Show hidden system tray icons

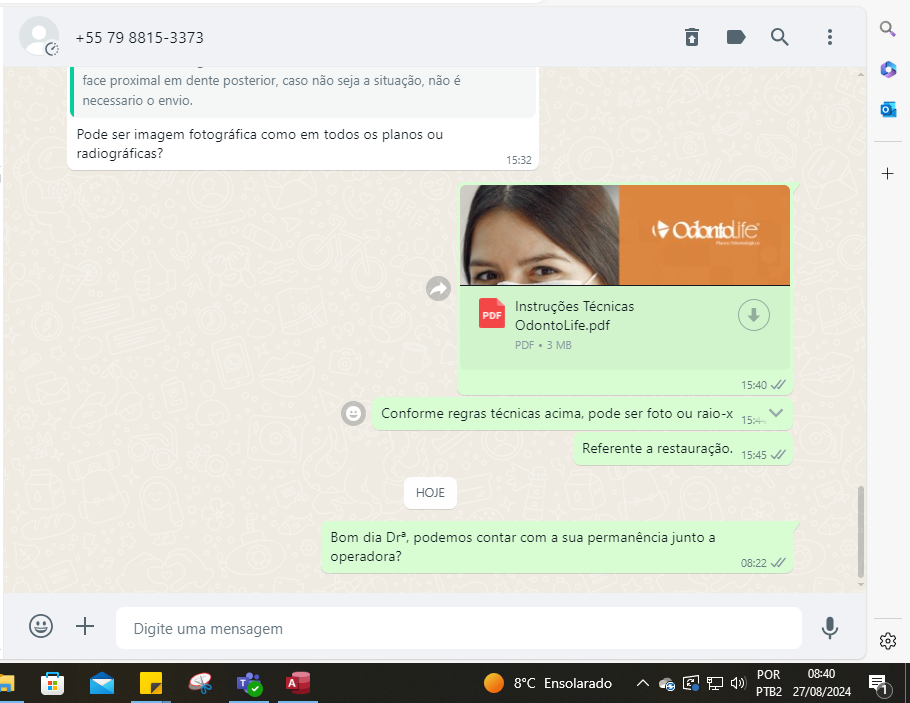642,683
